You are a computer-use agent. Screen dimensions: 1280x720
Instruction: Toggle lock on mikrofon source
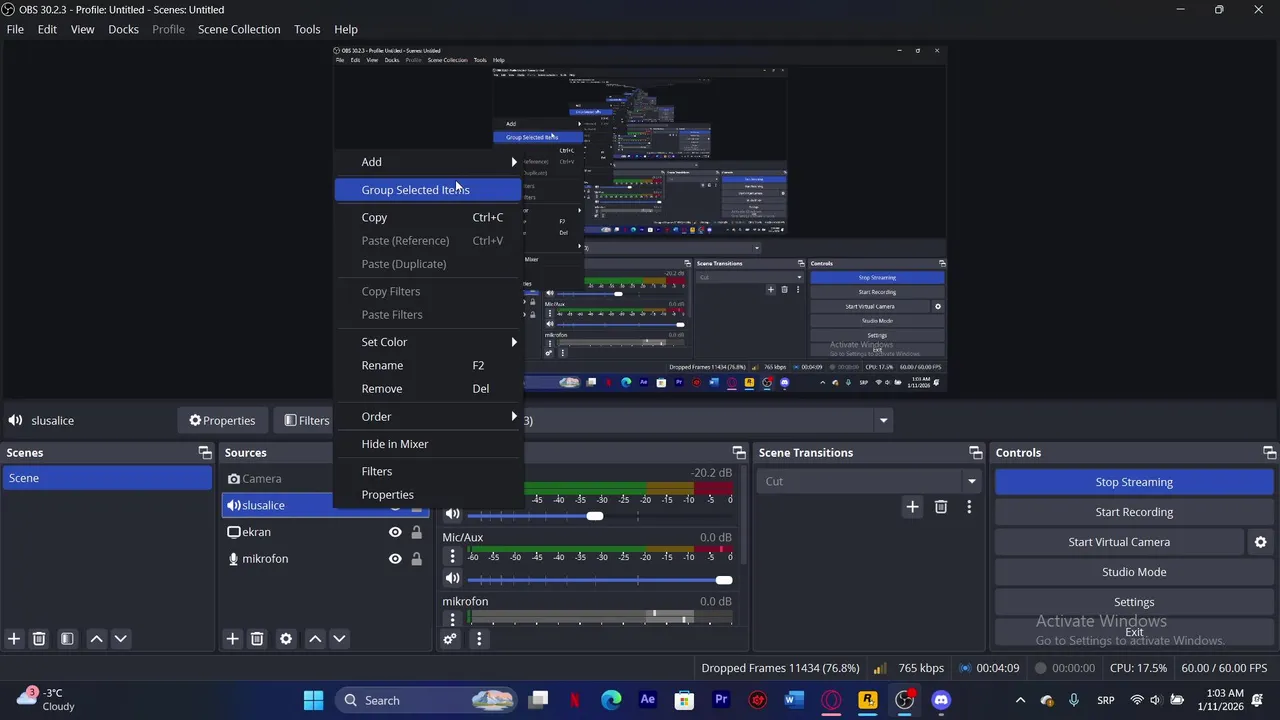(416, 559)
